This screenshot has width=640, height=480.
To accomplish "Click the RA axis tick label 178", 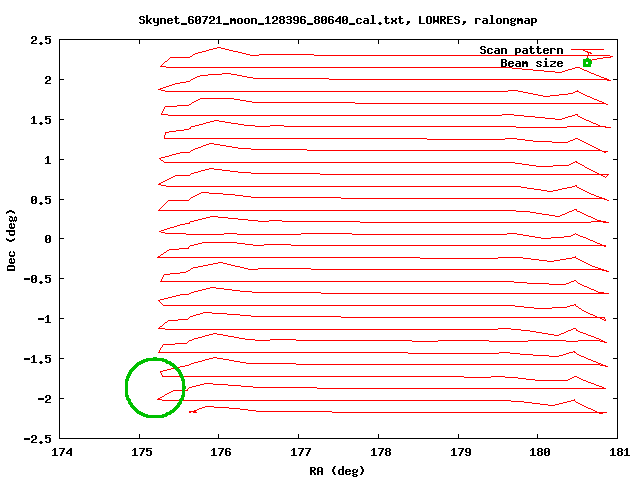I will (x=380, y=452).
